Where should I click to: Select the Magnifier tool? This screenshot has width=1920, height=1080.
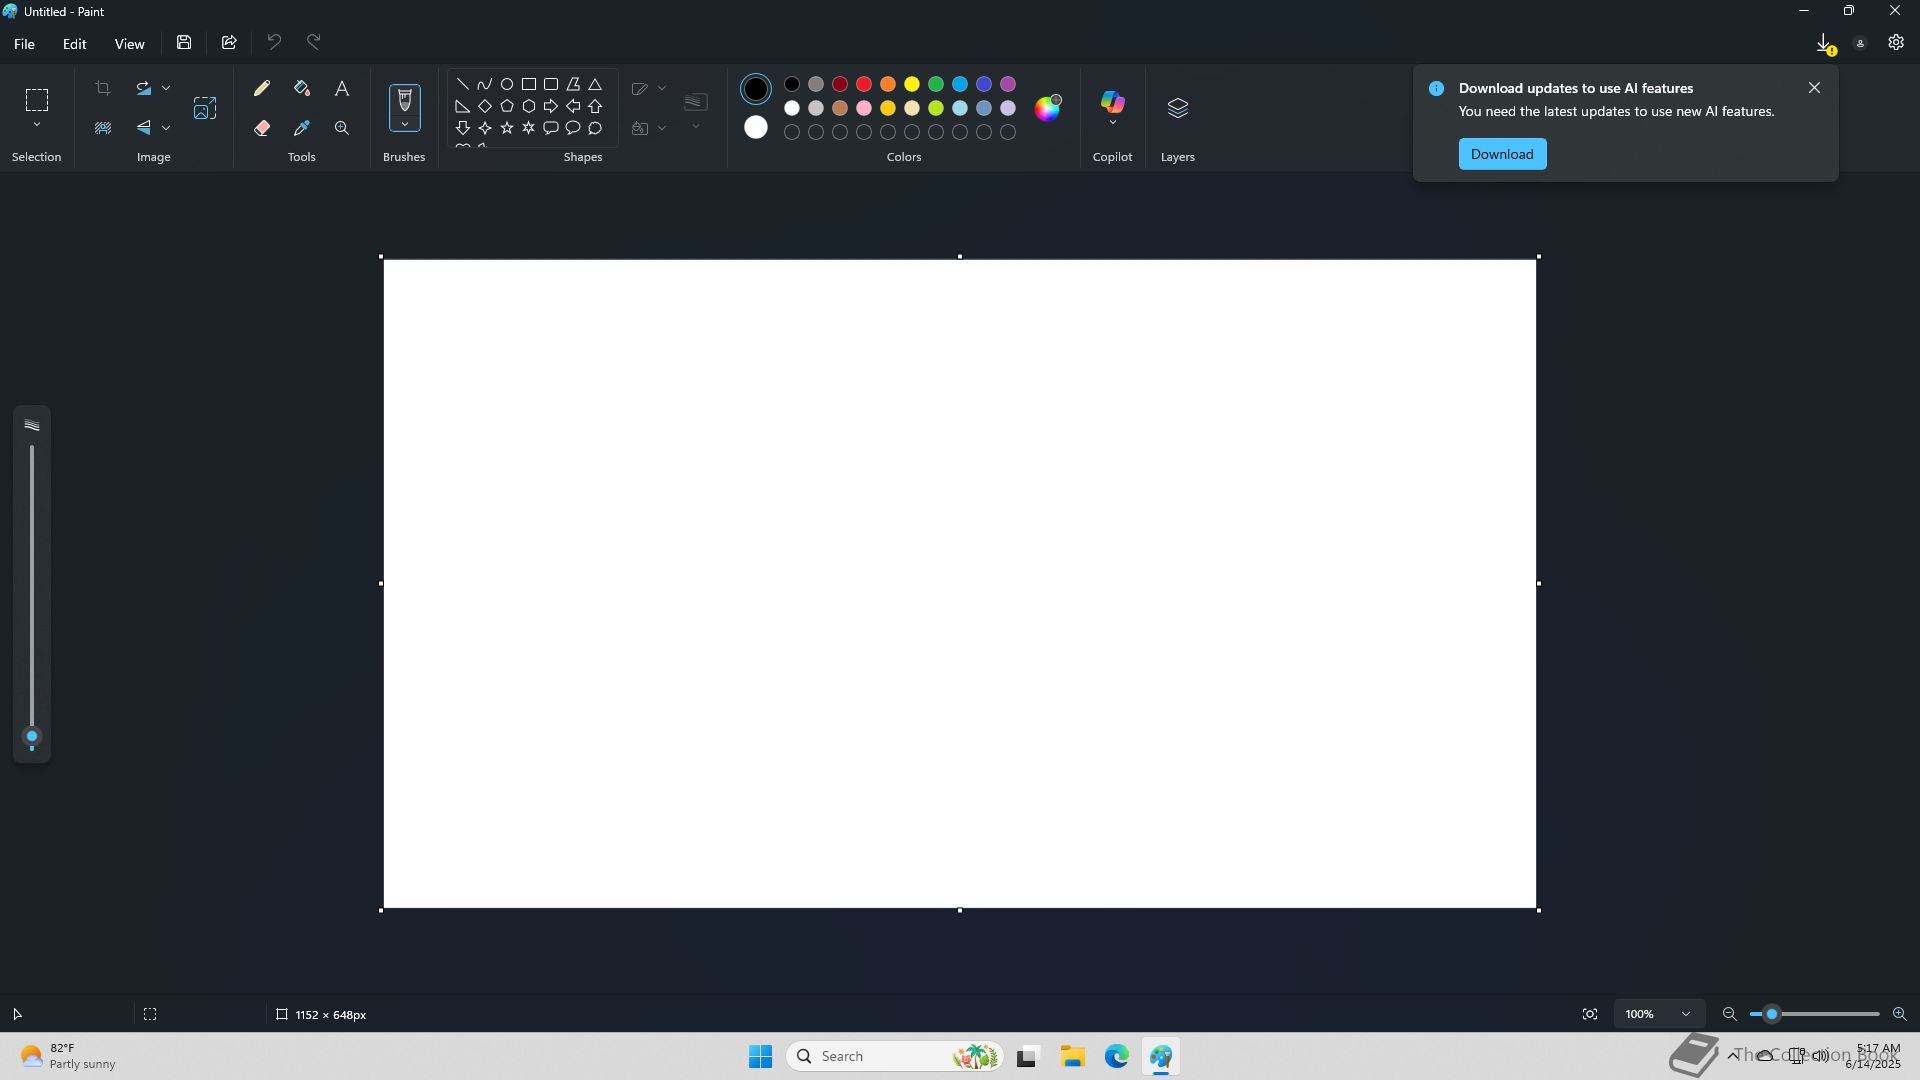point(342,128)
